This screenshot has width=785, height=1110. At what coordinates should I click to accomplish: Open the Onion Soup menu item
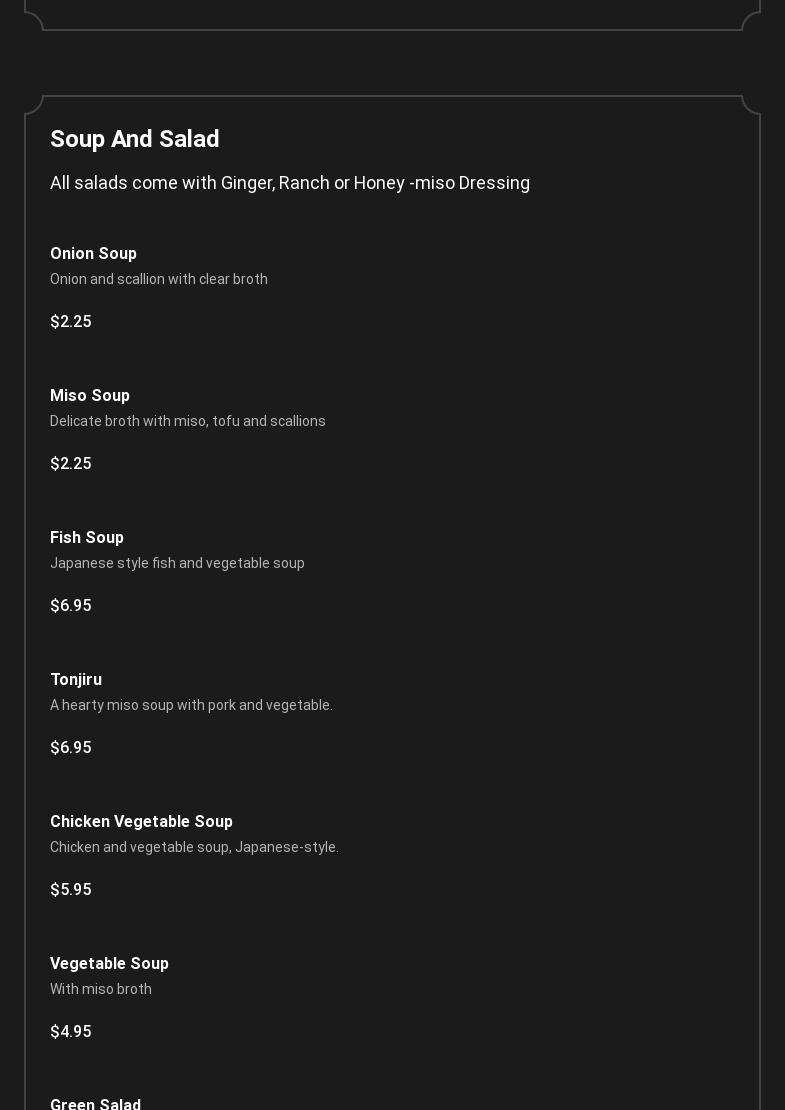tap(93, 253)
